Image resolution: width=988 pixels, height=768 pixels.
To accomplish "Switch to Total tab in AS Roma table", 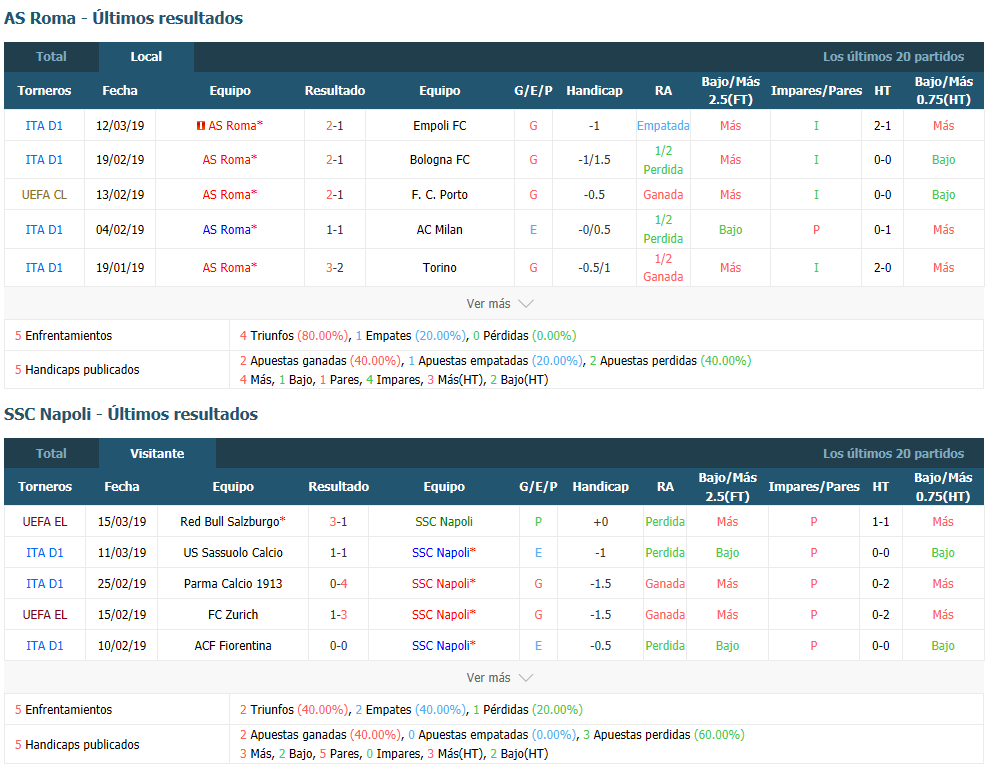I will pyautogui.click(x=51, y=57).
